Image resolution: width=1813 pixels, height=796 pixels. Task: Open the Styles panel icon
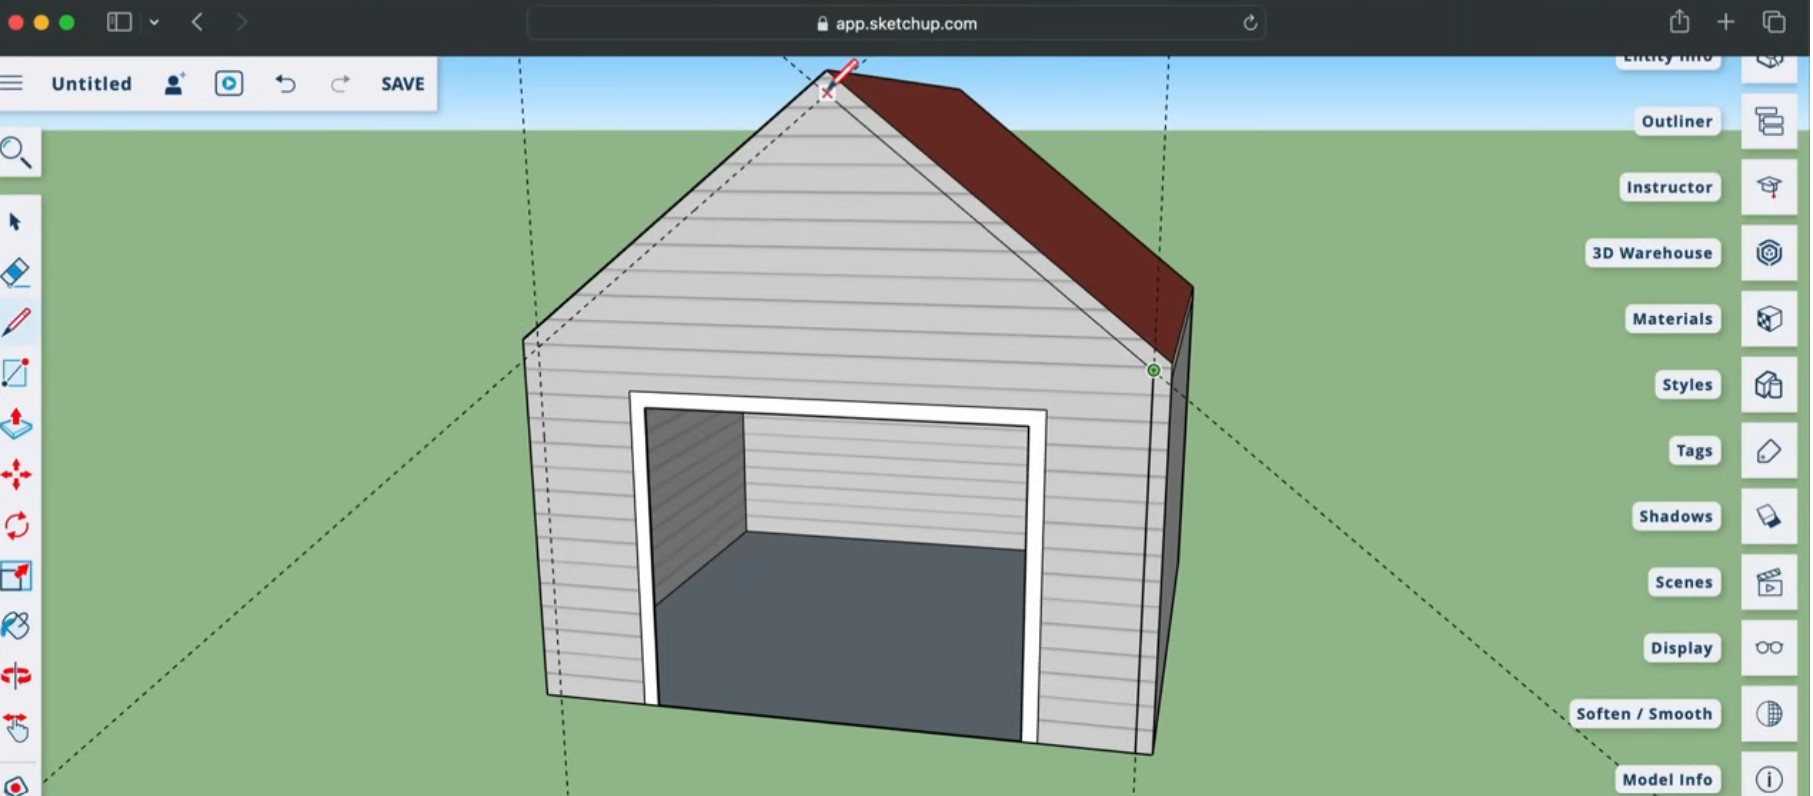click(x=1769, y=385)
